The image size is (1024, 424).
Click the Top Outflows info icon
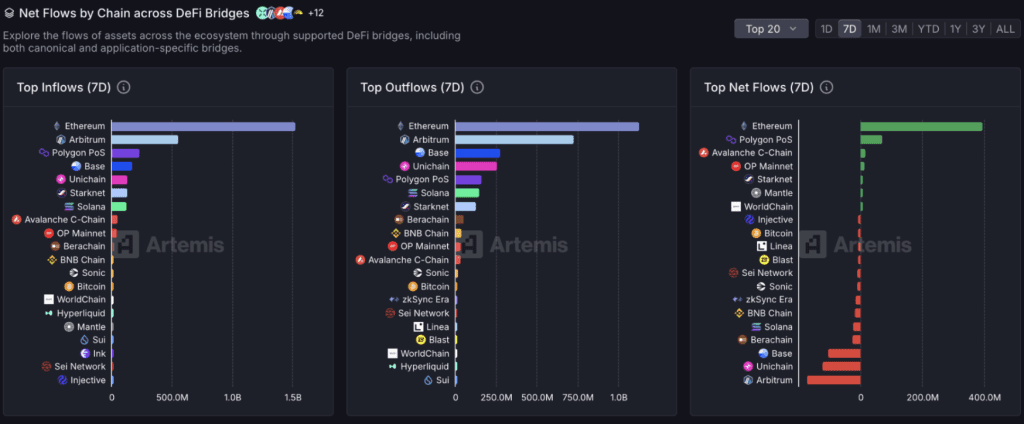pos(477,88)
